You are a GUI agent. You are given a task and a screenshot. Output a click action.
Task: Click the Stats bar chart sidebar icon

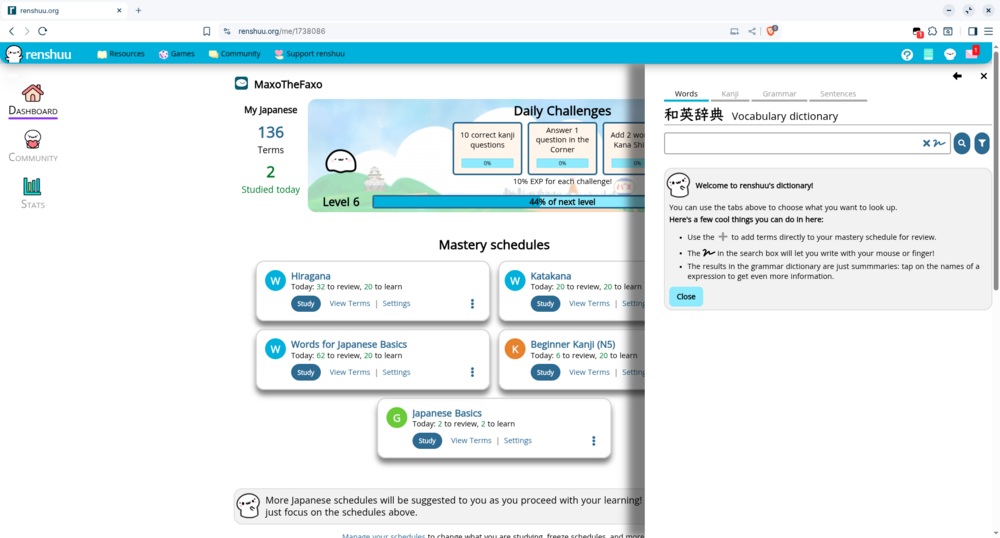click(x=32, y=186)
